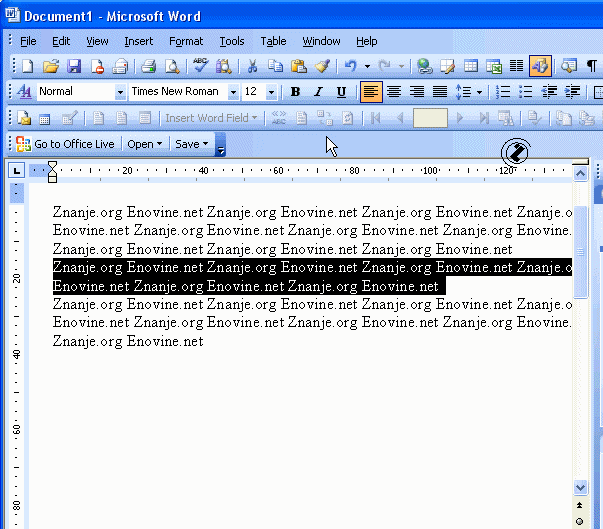Open the Undo history dropdown arrow
This screenshot has width=603, height=529.
(367, 67)
